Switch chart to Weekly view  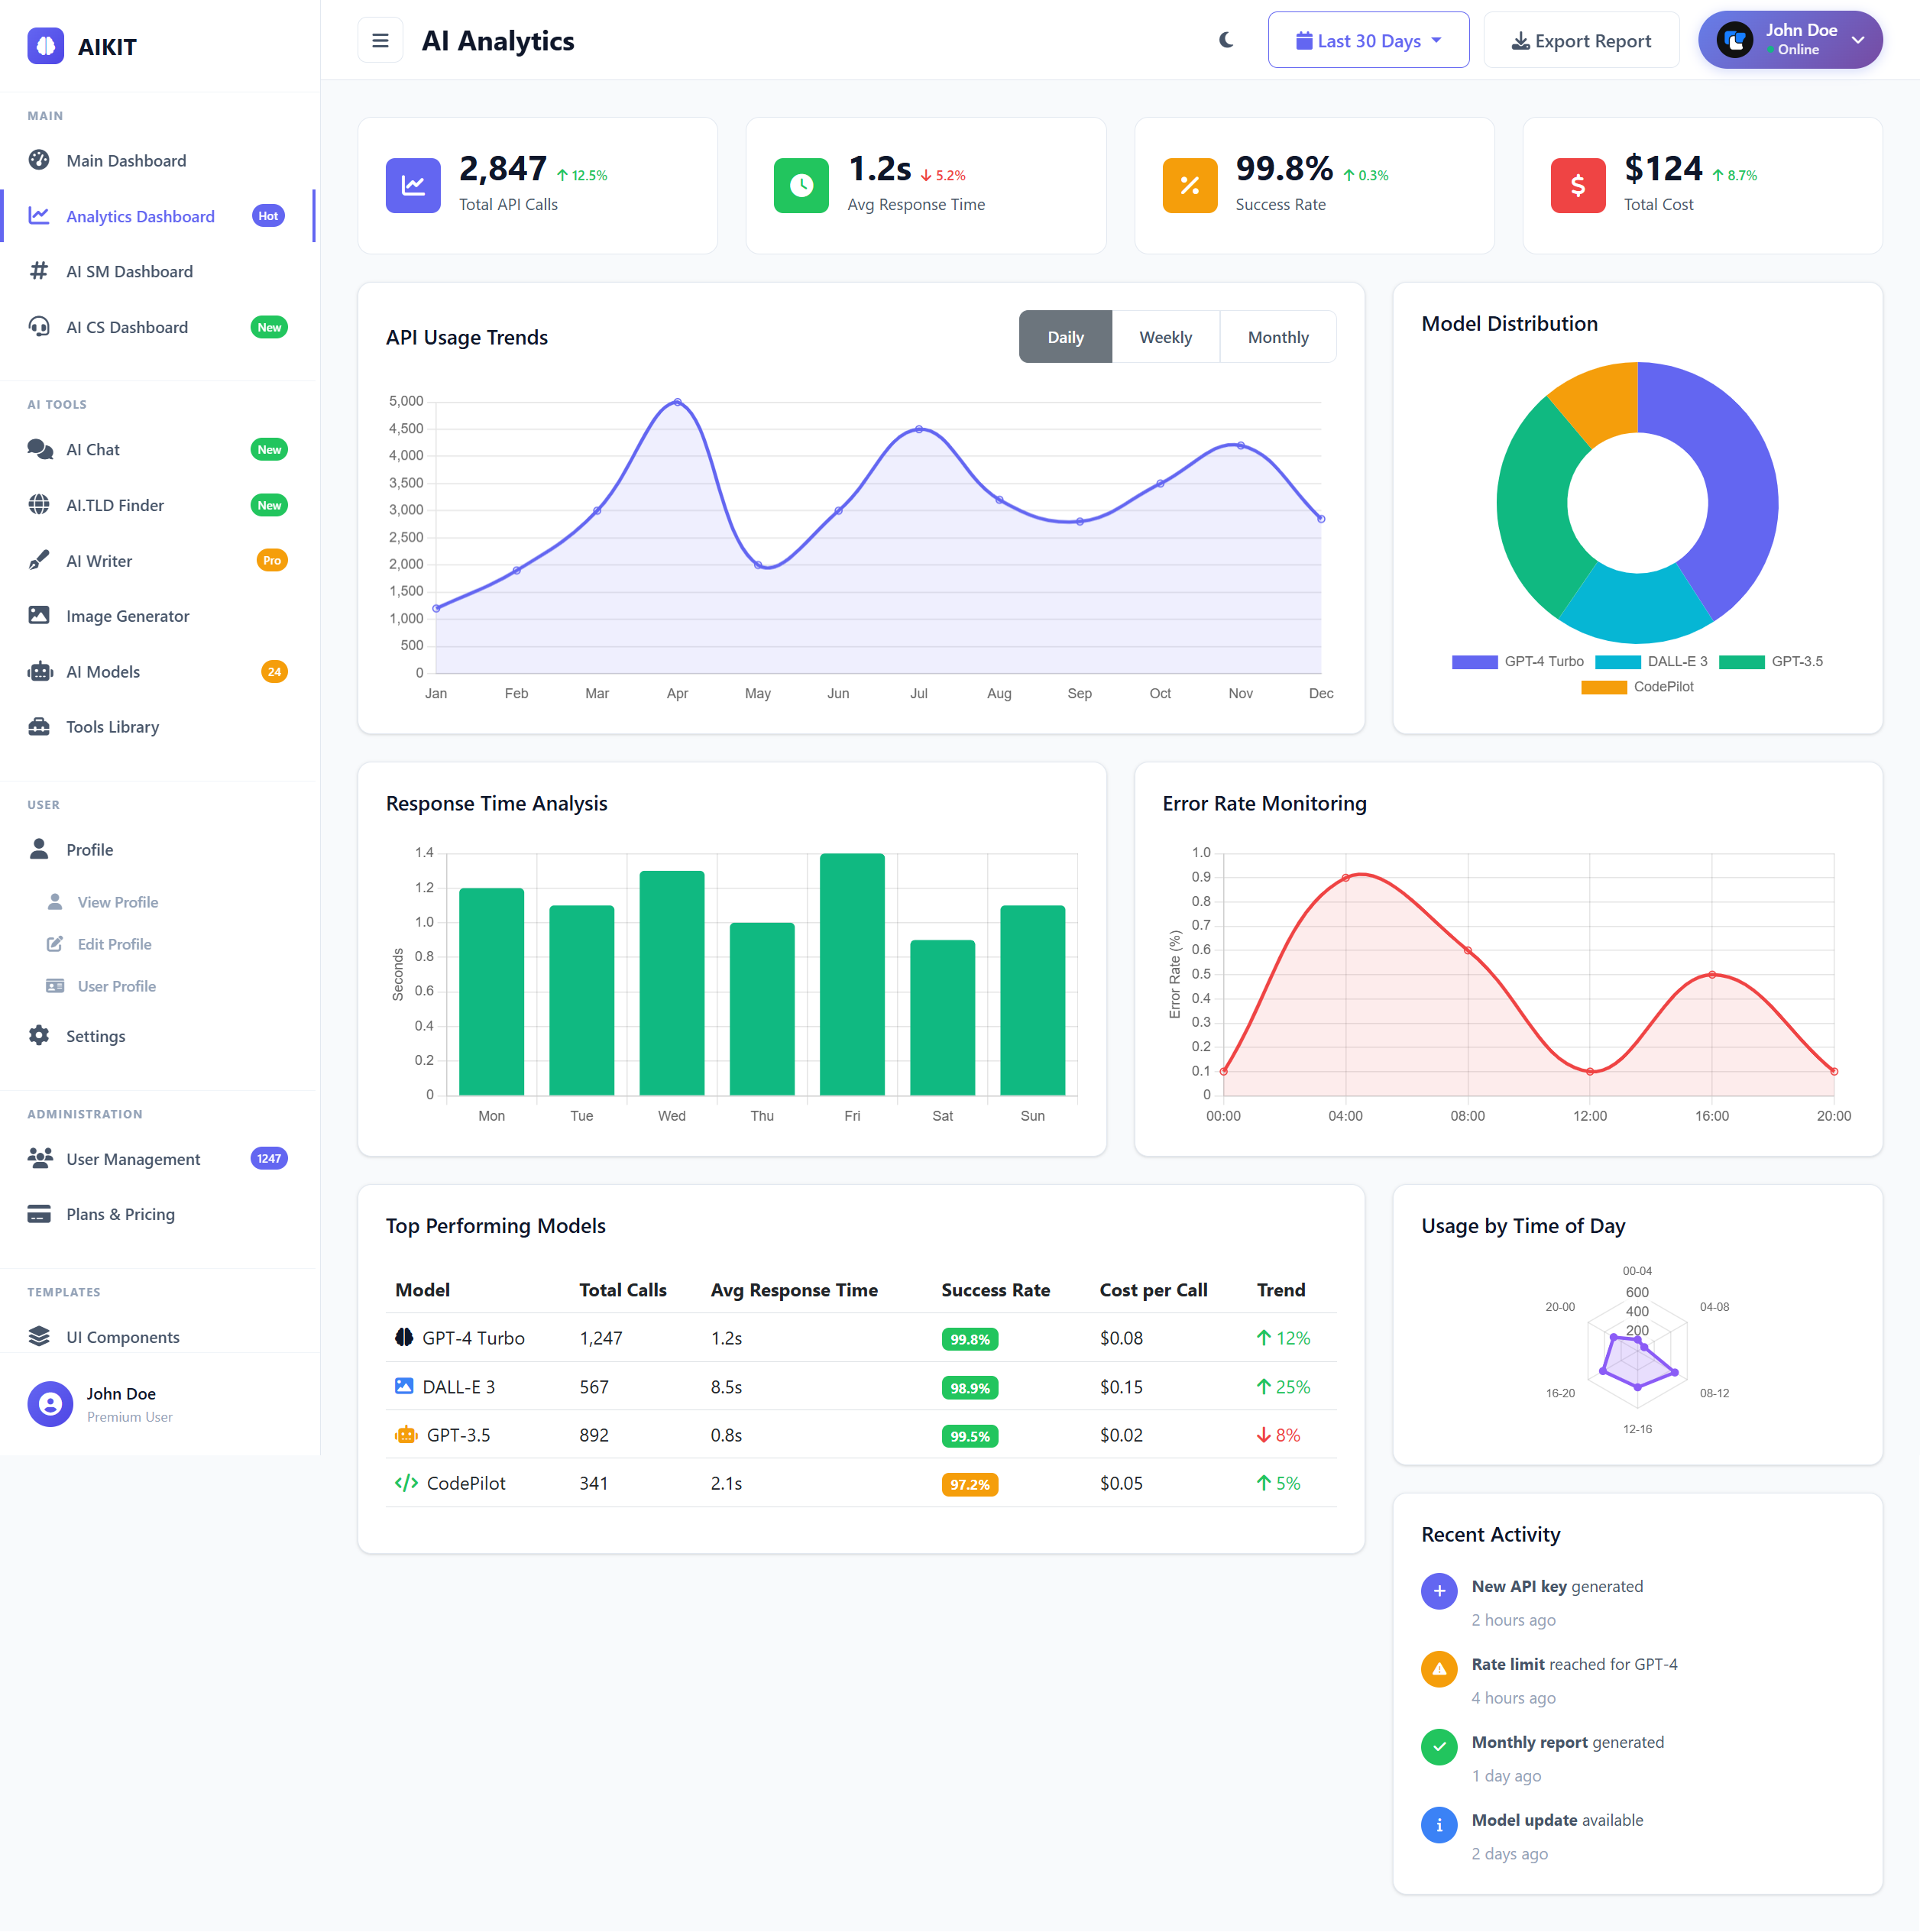tap(1165, 337)
